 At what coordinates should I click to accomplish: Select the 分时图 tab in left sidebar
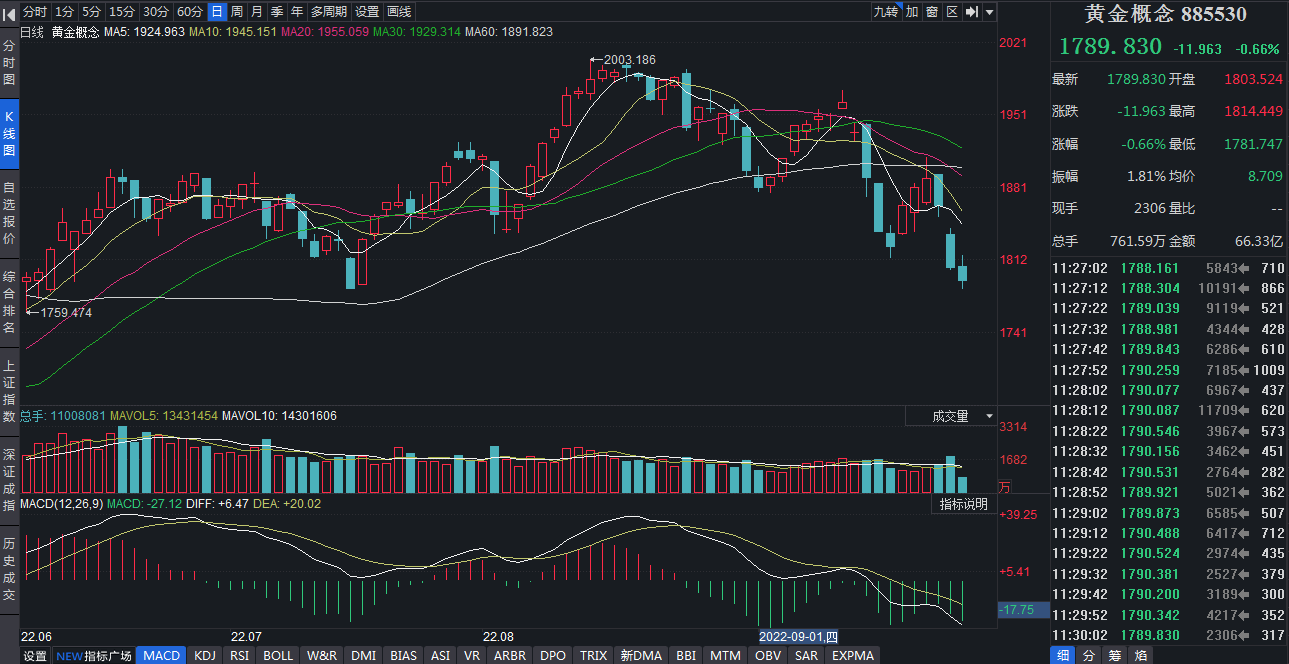tap(9, 63)
